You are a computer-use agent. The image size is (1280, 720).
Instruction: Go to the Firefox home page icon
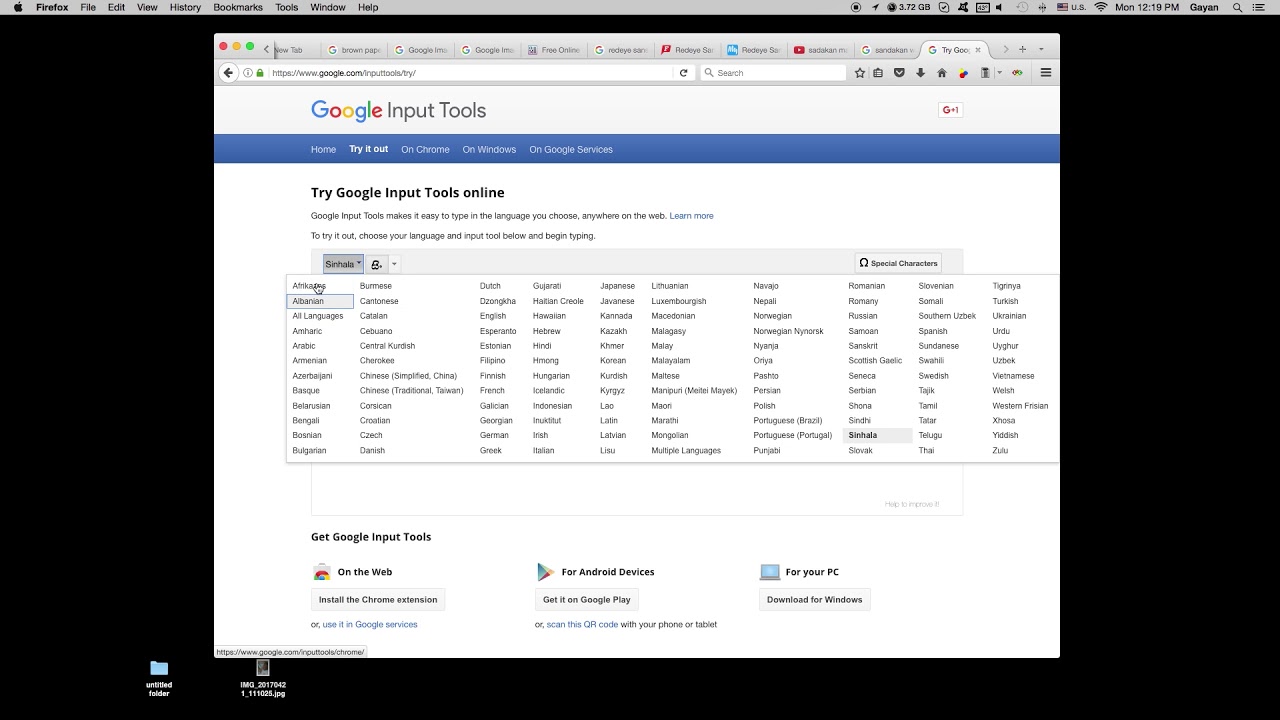941,73
